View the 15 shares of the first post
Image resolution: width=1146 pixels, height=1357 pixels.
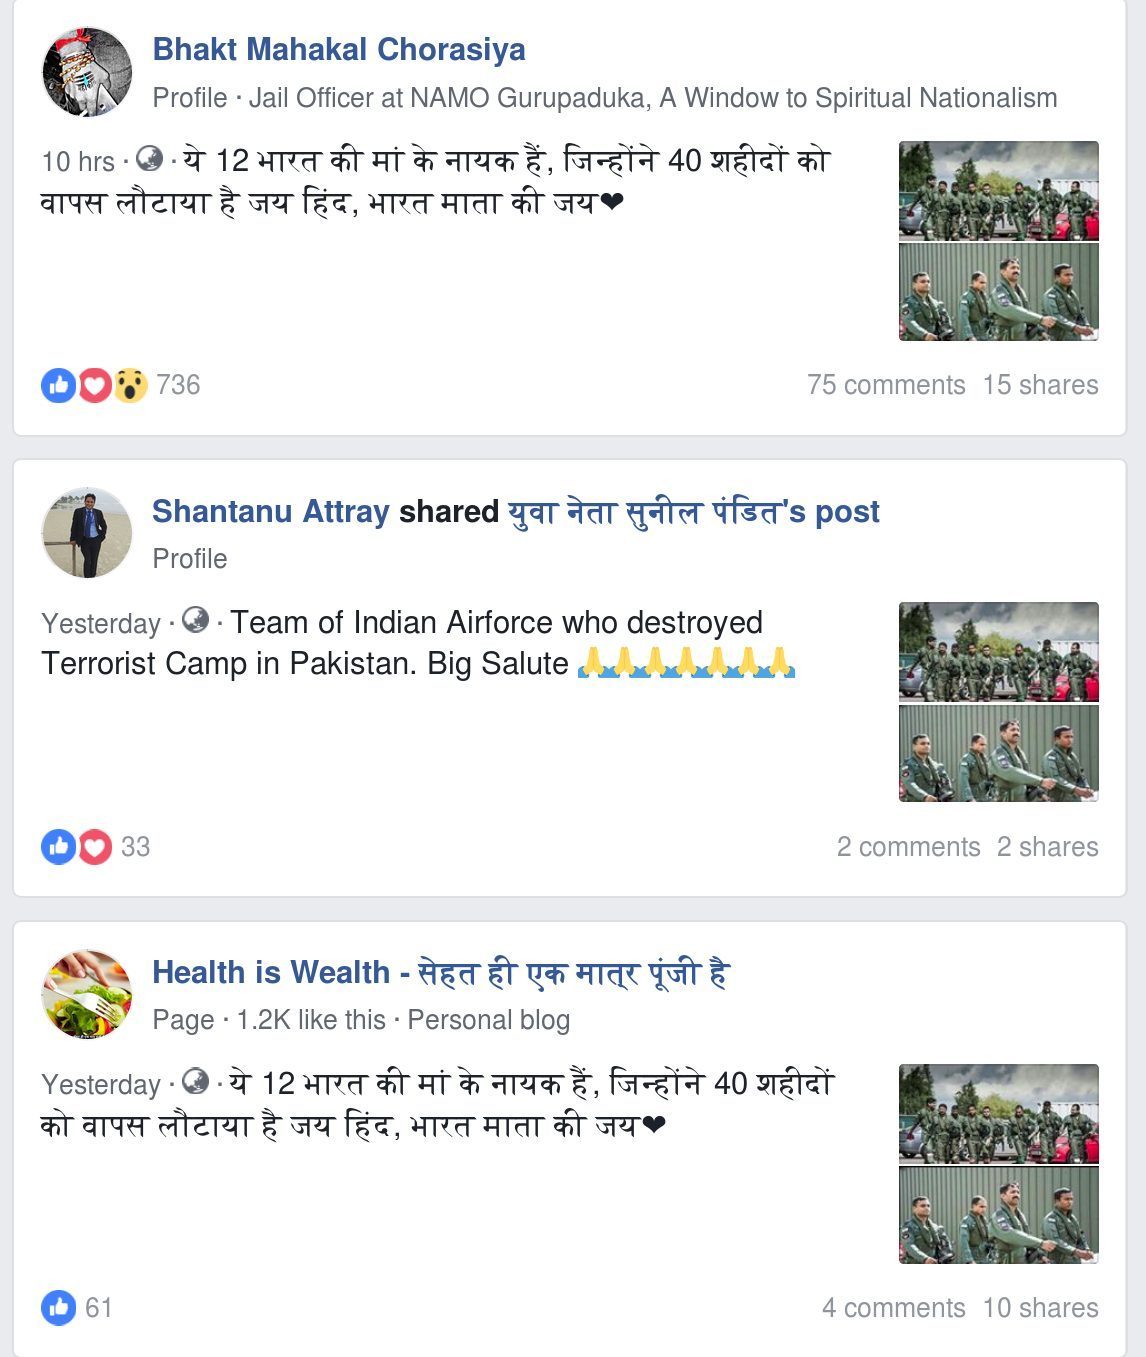click(1040, 385)
